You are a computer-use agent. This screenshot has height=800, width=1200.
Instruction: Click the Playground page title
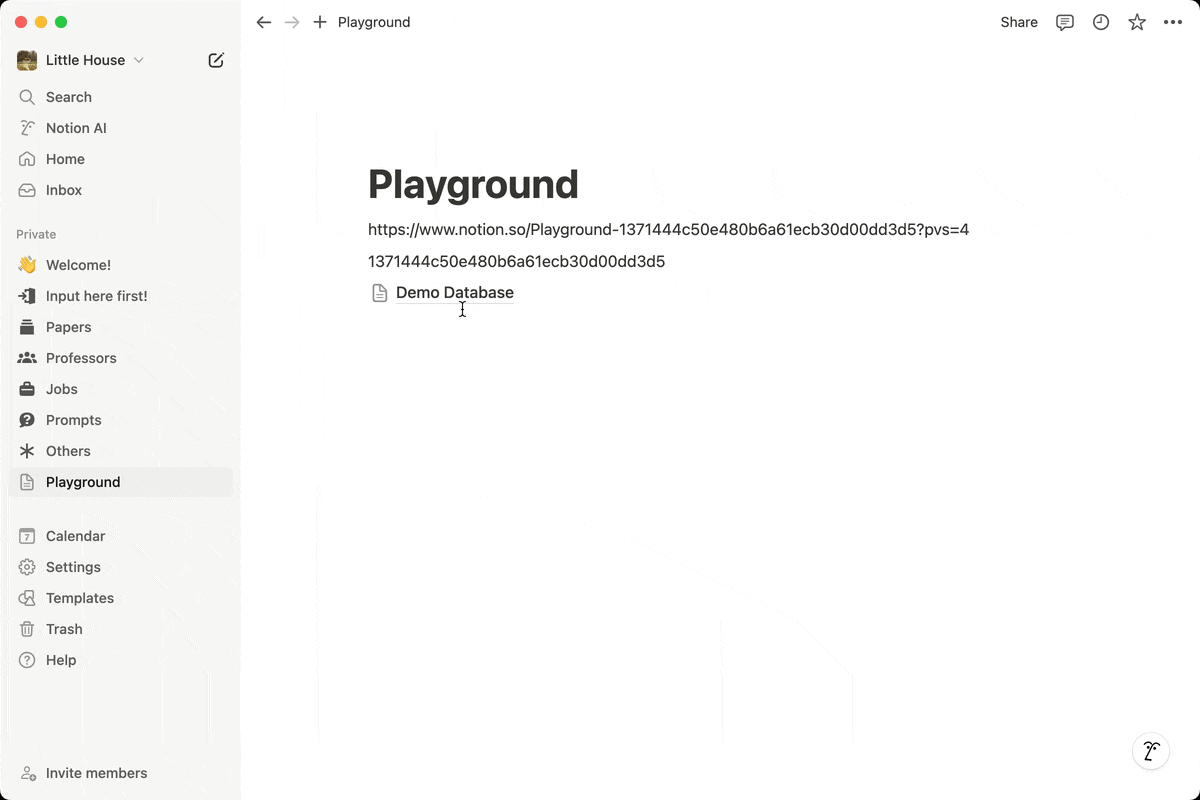click(x=473, y=184)
